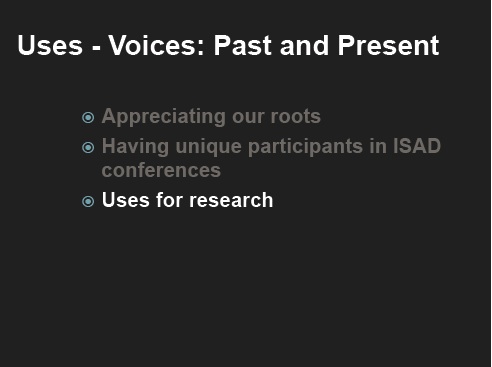Click the bullet icon beside Uses for research
492x367 pixels.
[88, 201]
